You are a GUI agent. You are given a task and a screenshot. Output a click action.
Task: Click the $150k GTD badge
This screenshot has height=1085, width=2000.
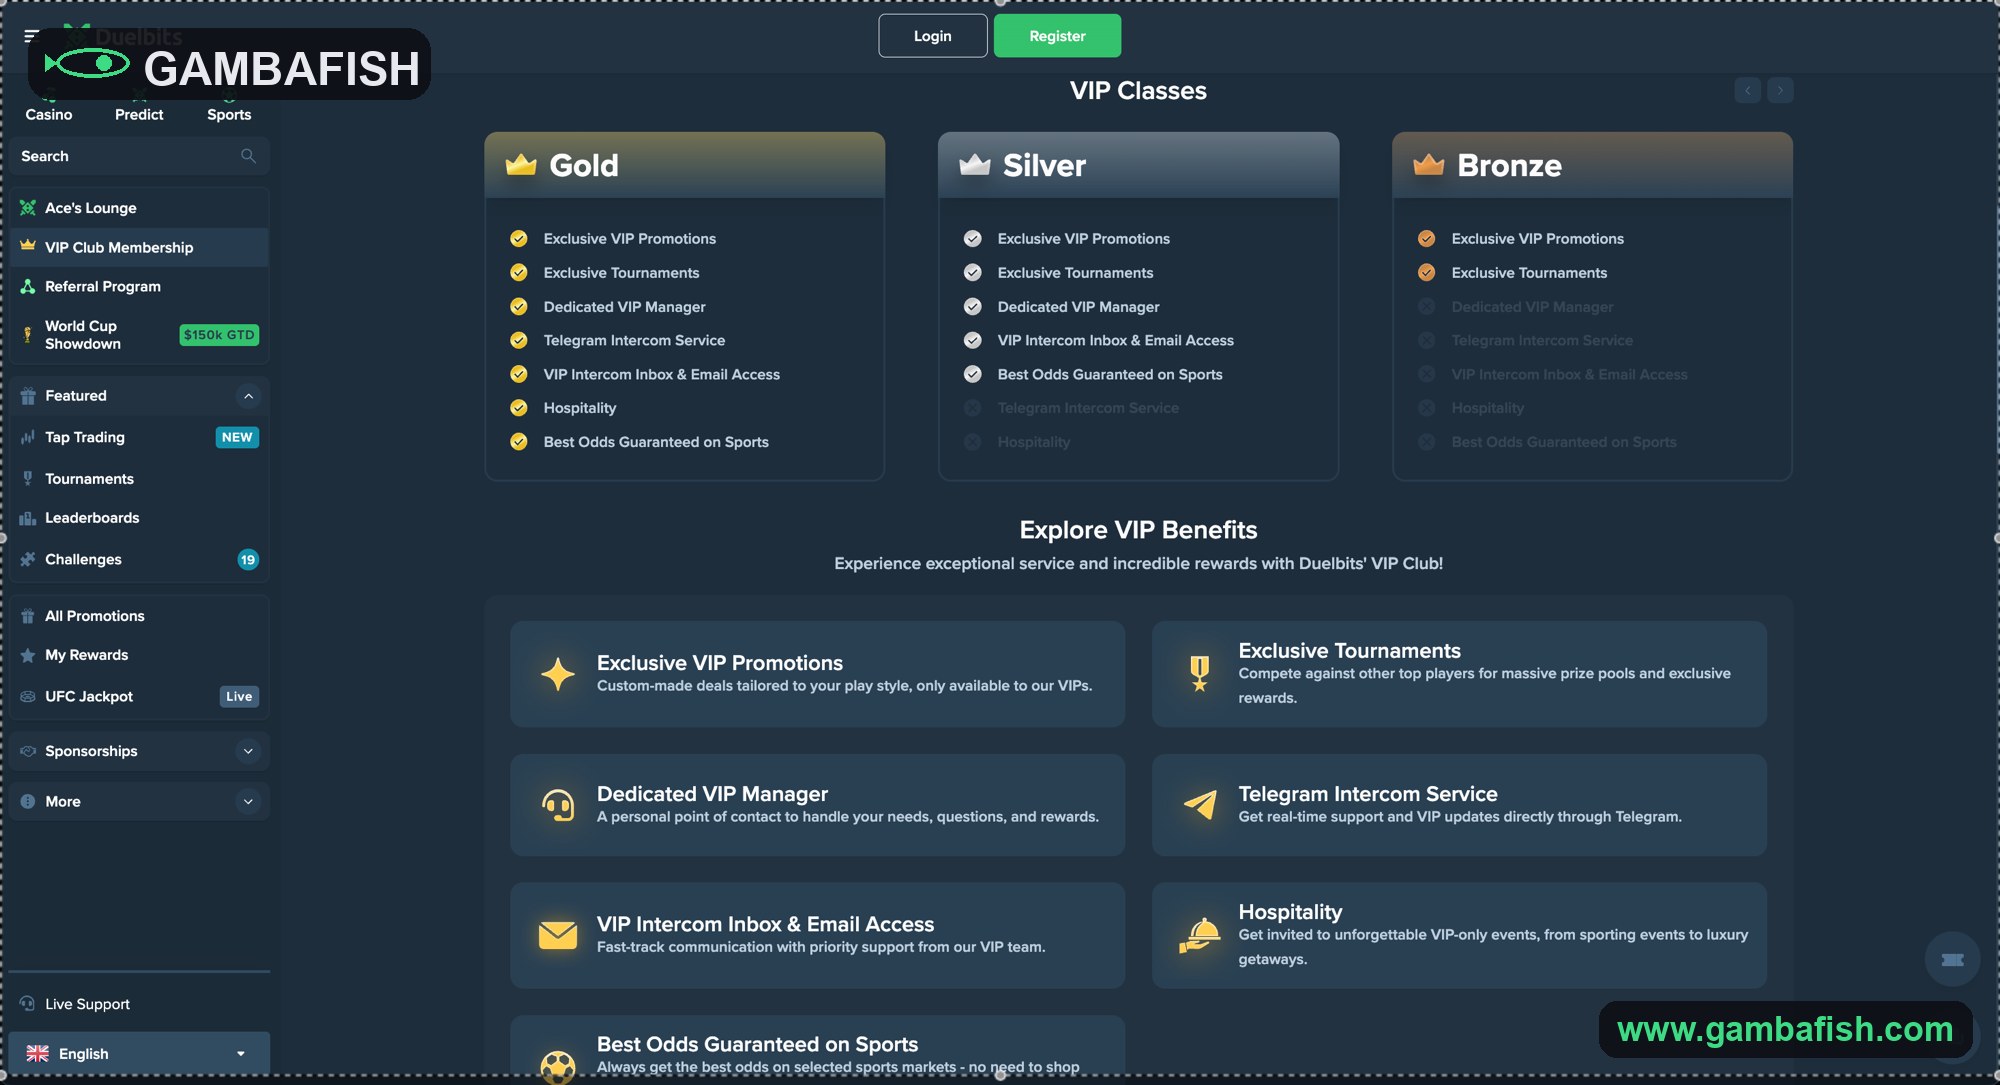219,335
